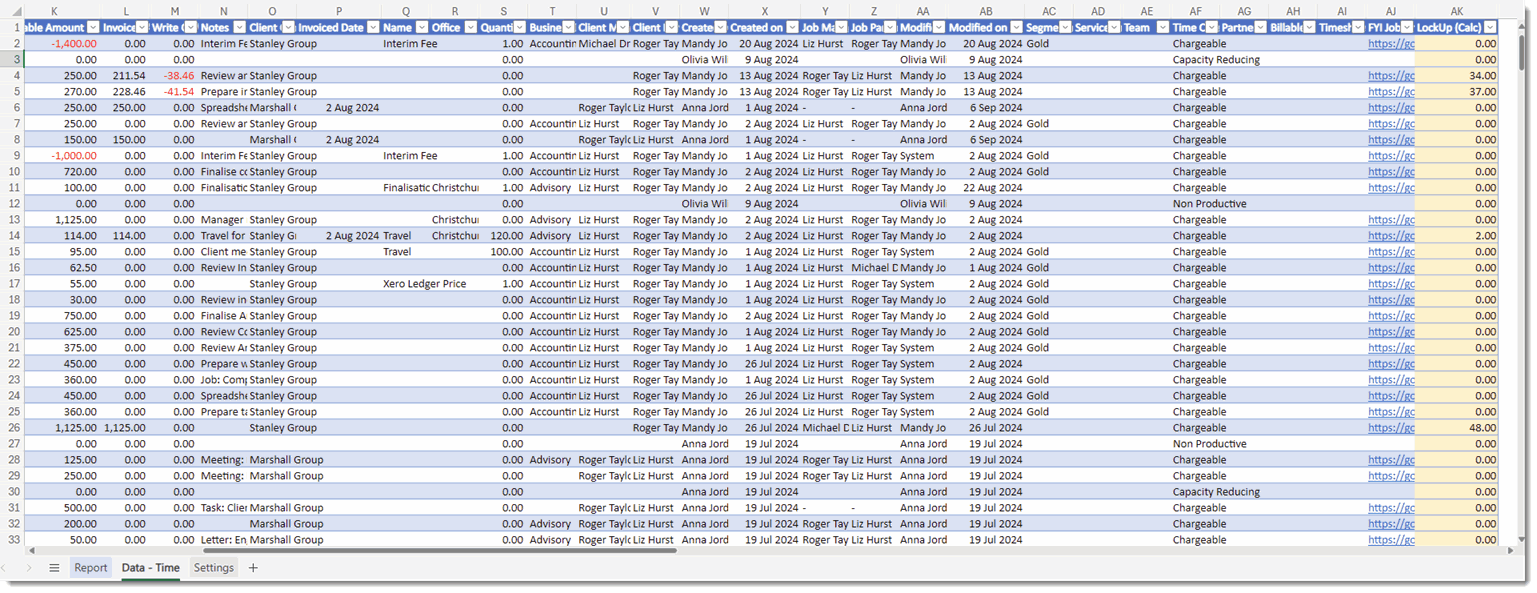Switch to the Report sheet tab
Image resolution: width=1537 pixels, height=593 pixels.
pos(91,567)
